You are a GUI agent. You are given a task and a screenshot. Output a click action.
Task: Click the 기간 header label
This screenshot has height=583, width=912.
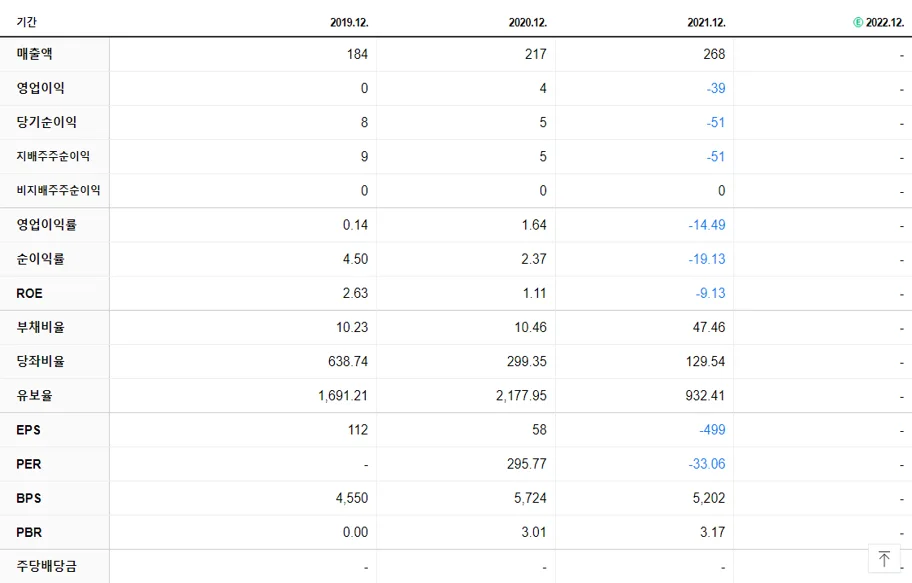coord(26,22)
